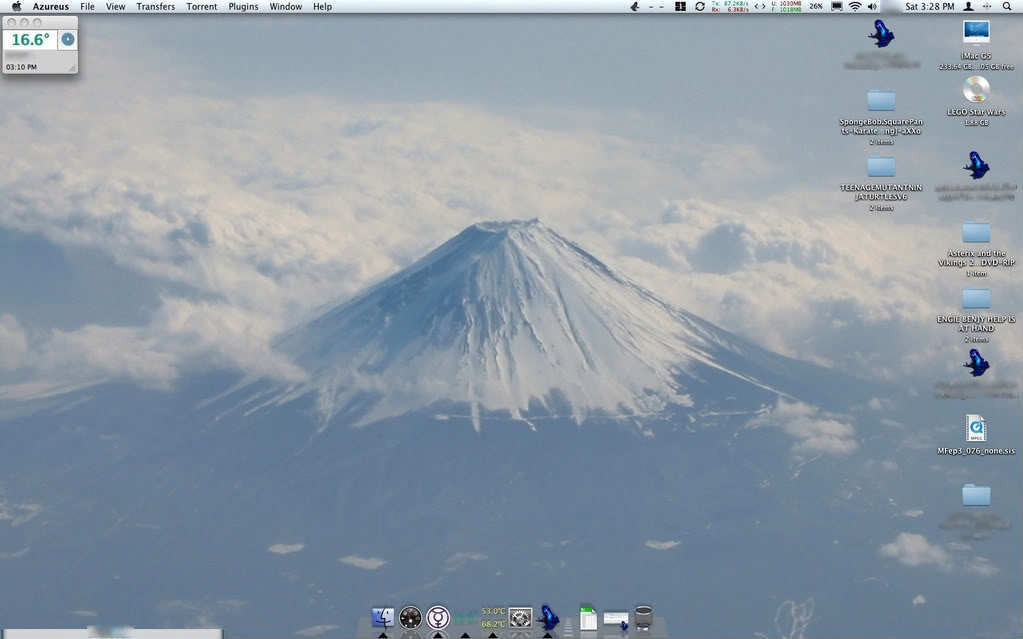This screenshot has height=639, width=1023.
Task: Click the Sat 3:28 PM clock
Action: coord(929,7)
